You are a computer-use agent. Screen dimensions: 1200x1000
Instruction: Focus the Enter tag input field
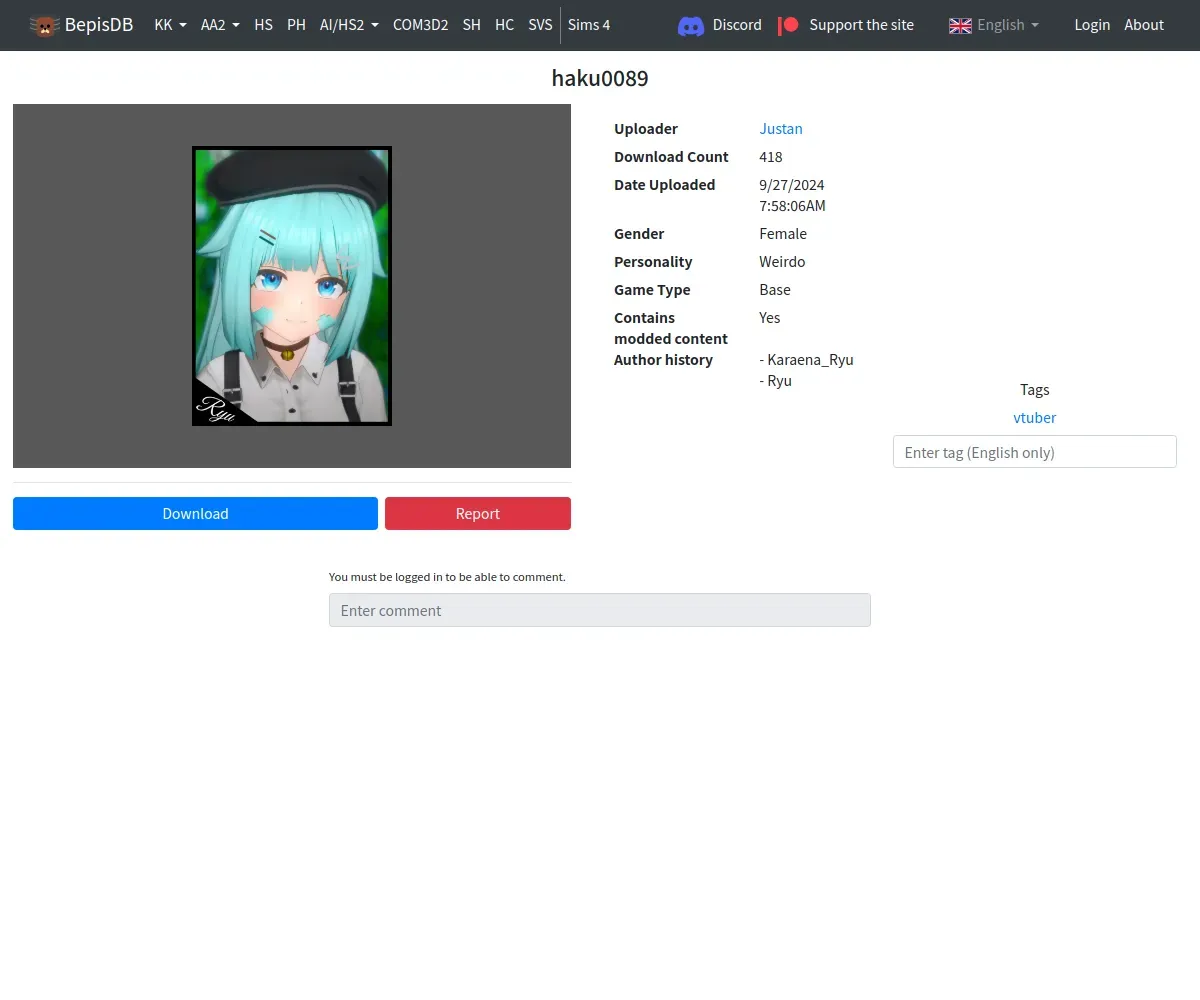tap(1034, 452)
